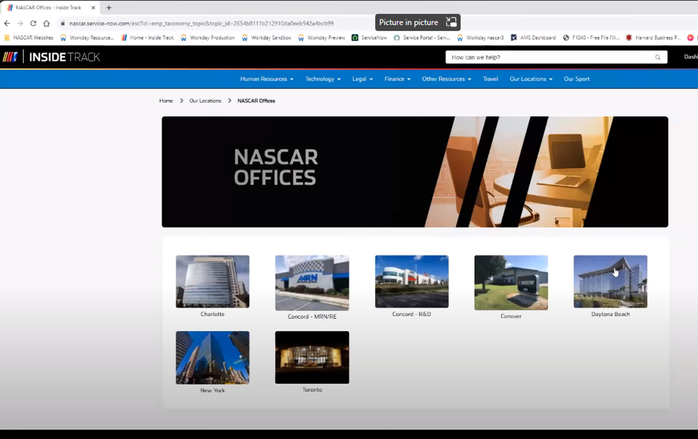Click the Our Locations breadcrumb link

point(205,101)
